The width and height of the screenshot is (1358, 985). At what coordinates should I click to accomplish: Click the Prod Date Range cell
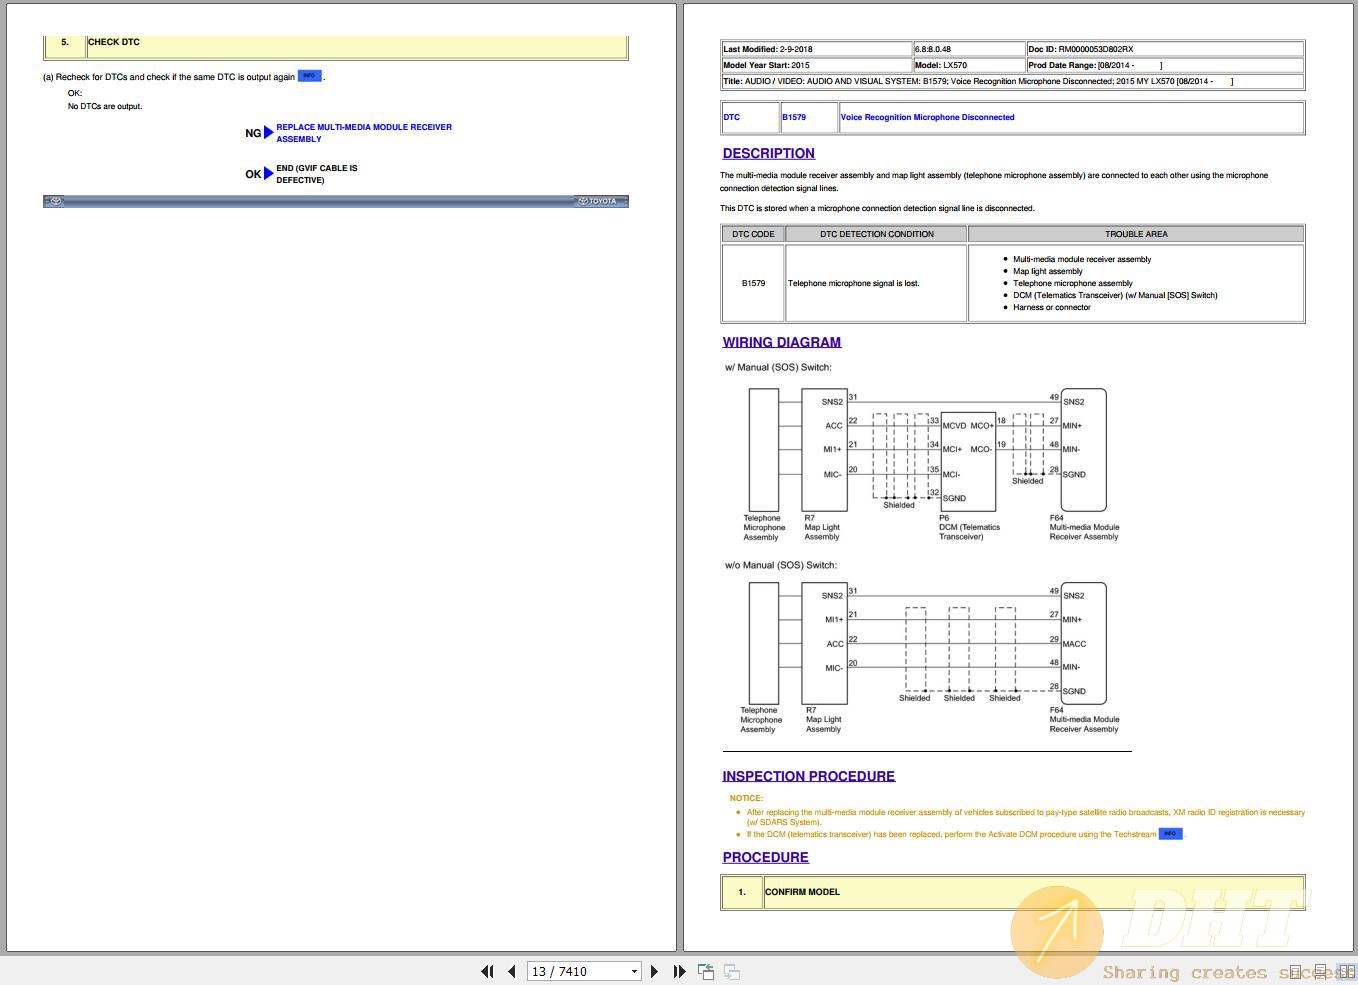[1165, 65]
